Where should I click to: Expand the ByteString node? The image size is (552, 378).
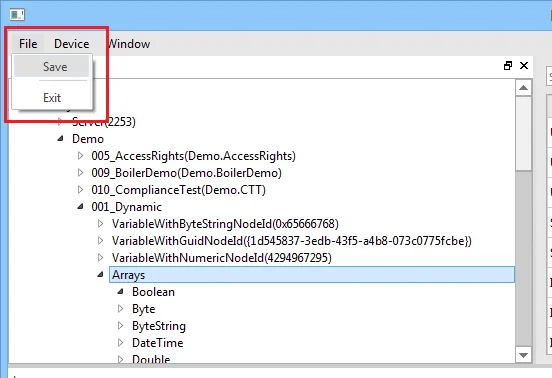[120, 326]
